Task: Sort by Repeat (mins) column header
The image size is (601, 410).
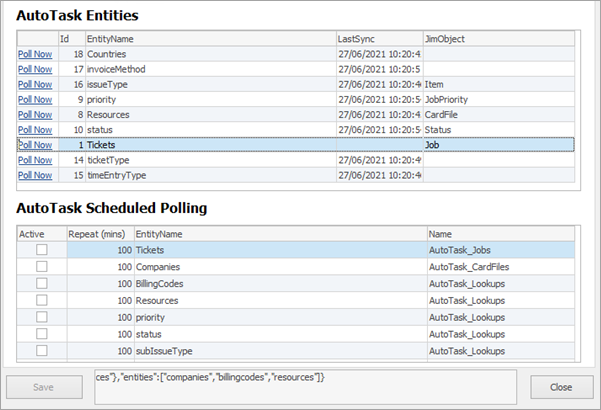Action: click(x=101, y=234)
